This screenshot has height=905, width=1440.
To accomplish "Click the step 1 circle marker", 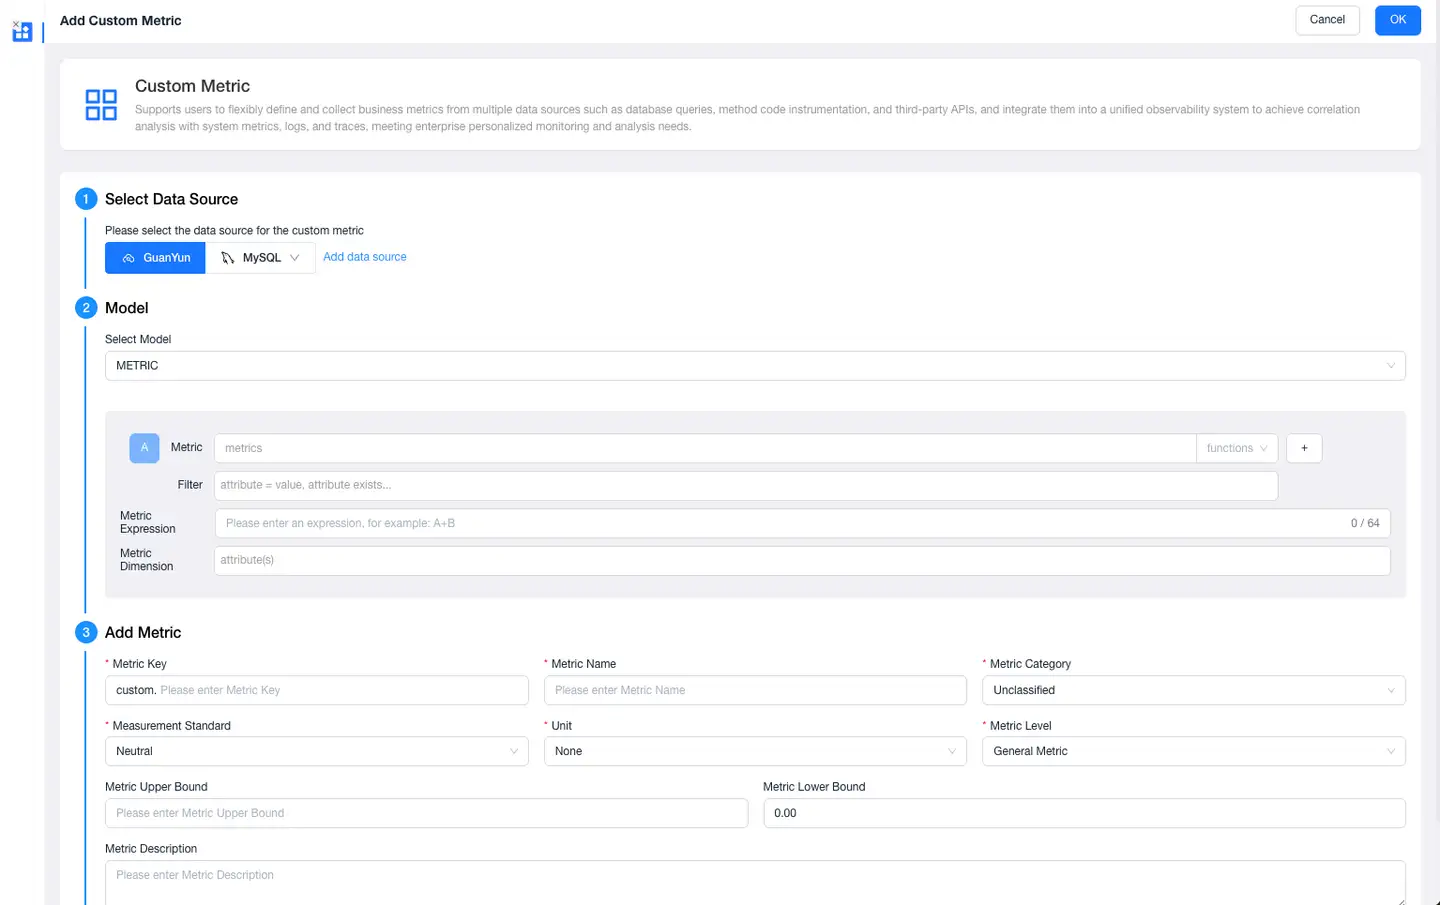I will pos(86,199).
